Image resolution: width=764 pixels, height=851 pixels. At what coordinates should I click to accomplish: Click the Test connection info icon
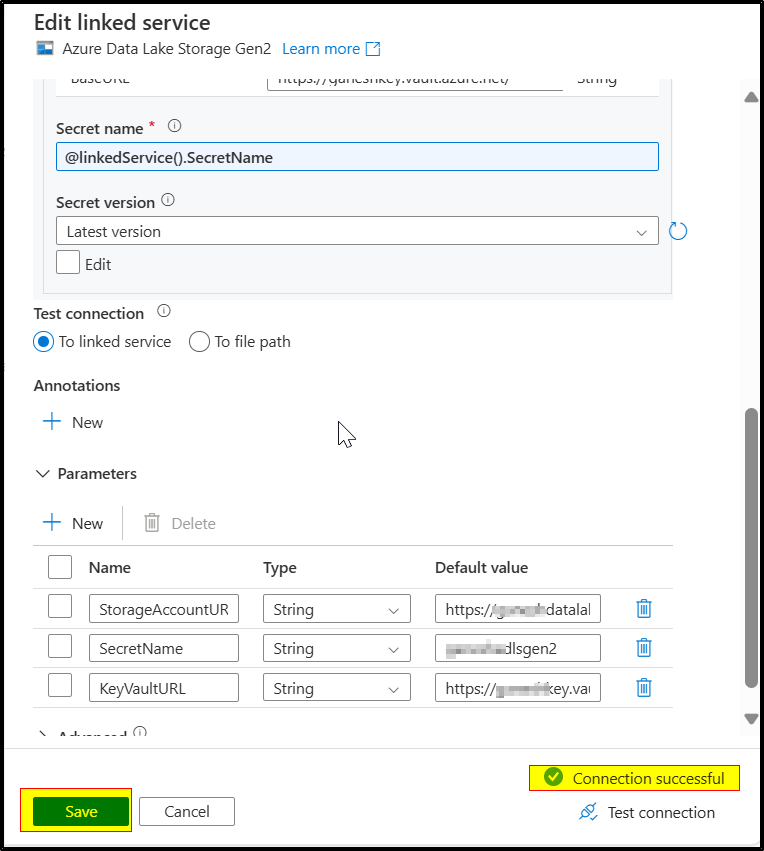[x=165, y=312]
